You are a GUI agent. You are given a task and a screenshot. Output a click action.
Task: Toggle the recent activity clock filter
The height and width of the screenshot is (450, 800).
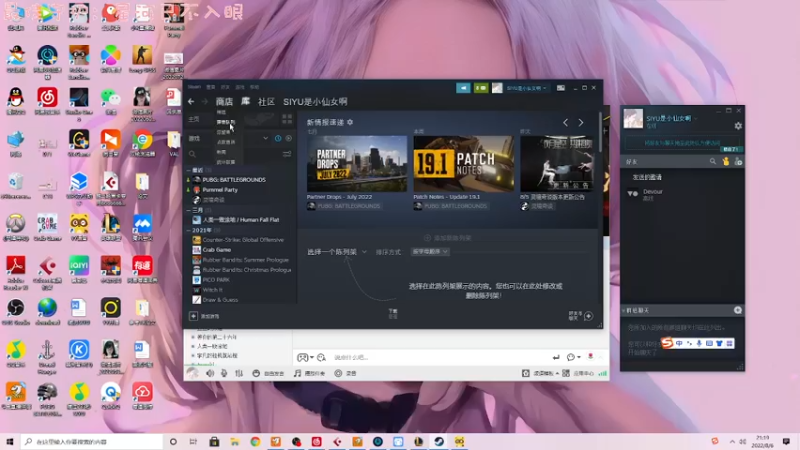click(278, 138)
